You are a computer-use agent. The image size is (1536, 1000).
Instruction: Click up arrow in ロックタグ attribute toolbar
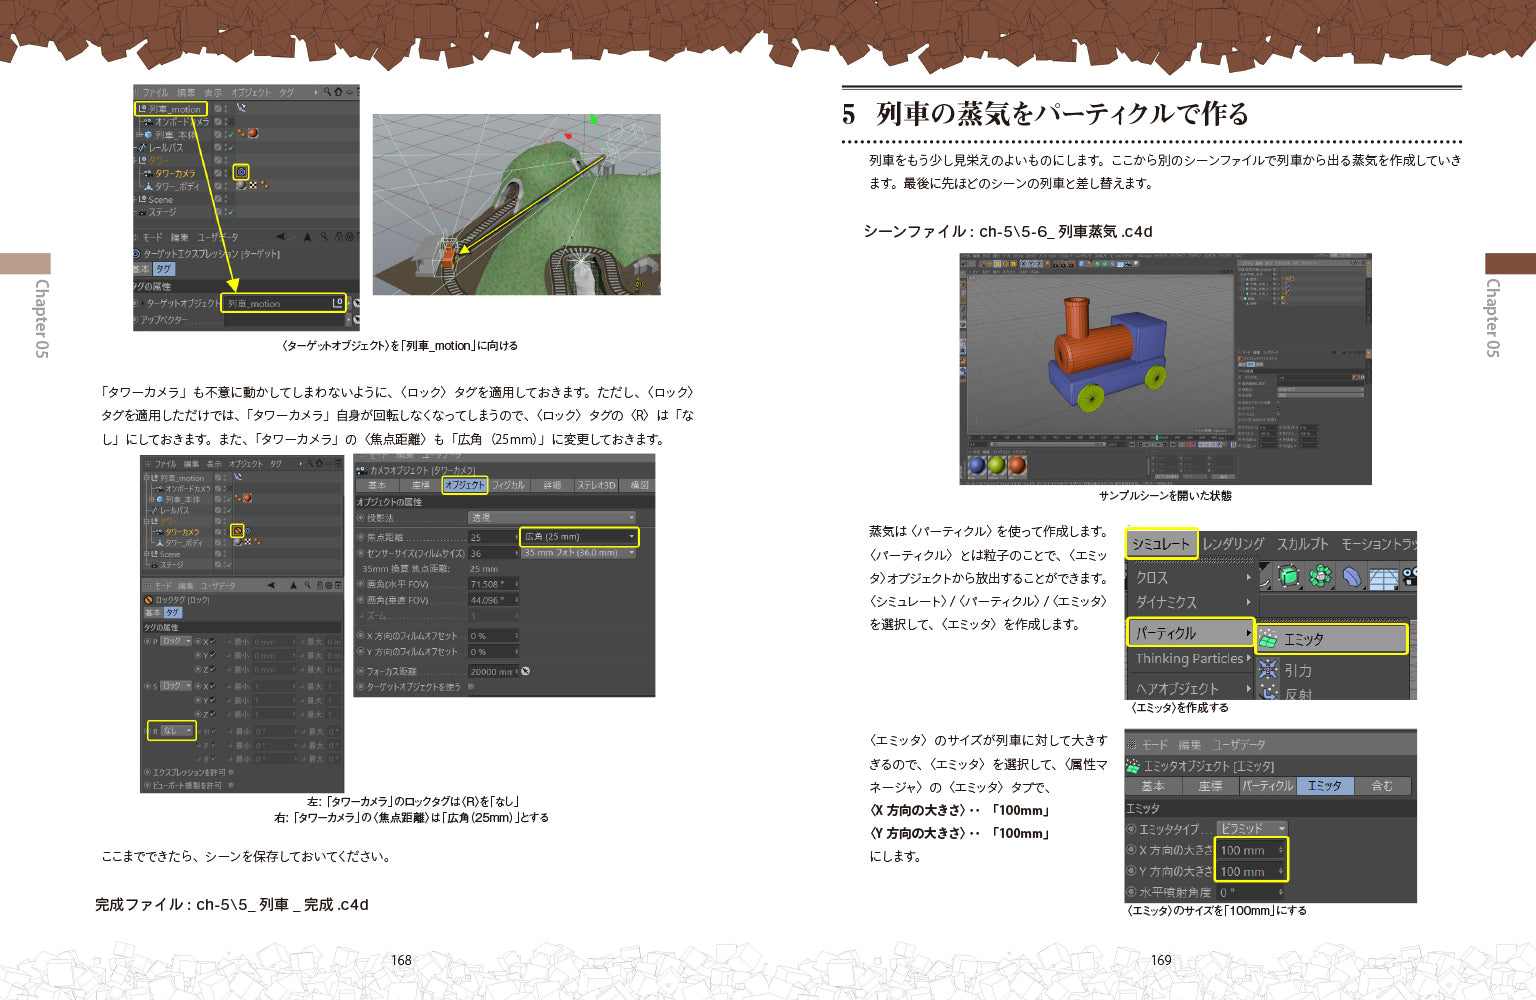[293, 585]
